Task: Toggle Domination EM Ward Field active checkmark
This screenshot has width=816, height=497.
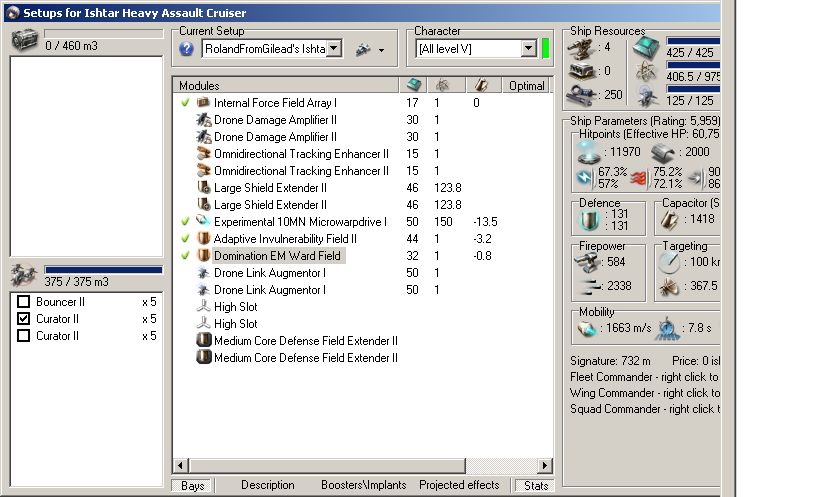Action: click(x=185, y=256)
